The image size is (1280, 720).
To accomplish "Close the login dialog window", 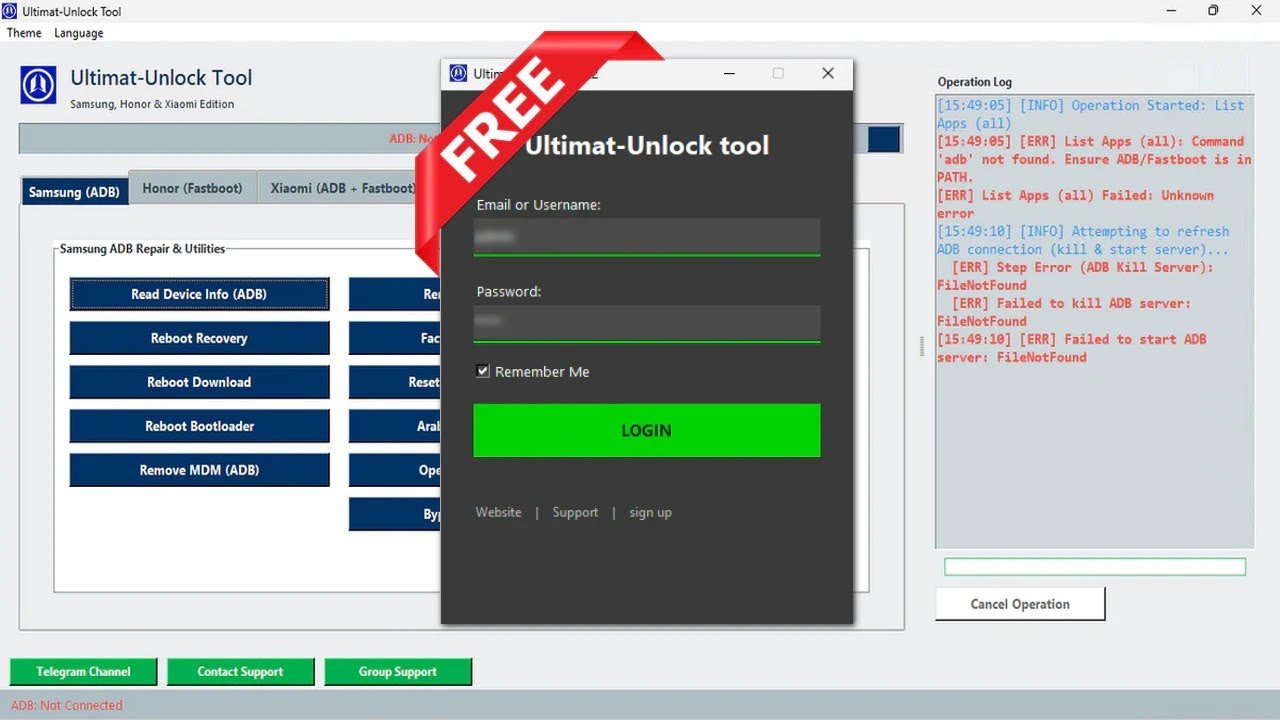I will coord(827,73).
